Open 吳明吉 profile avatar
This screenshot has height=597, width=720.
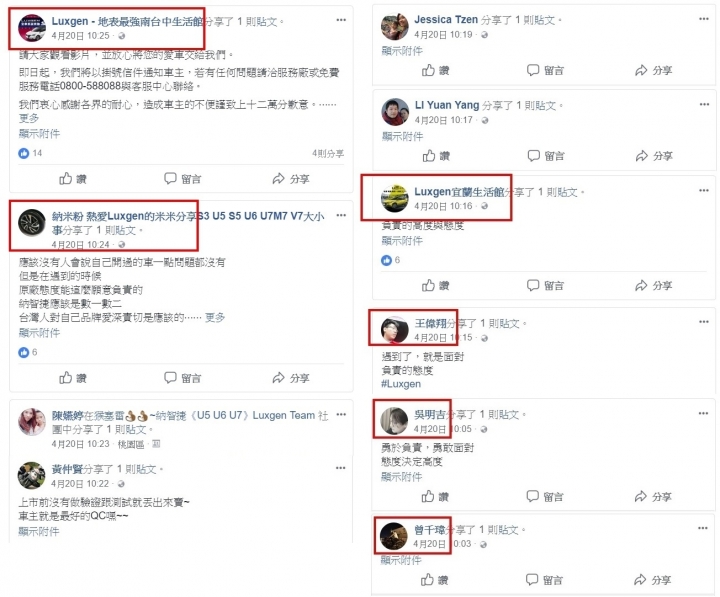coord(394,421)
